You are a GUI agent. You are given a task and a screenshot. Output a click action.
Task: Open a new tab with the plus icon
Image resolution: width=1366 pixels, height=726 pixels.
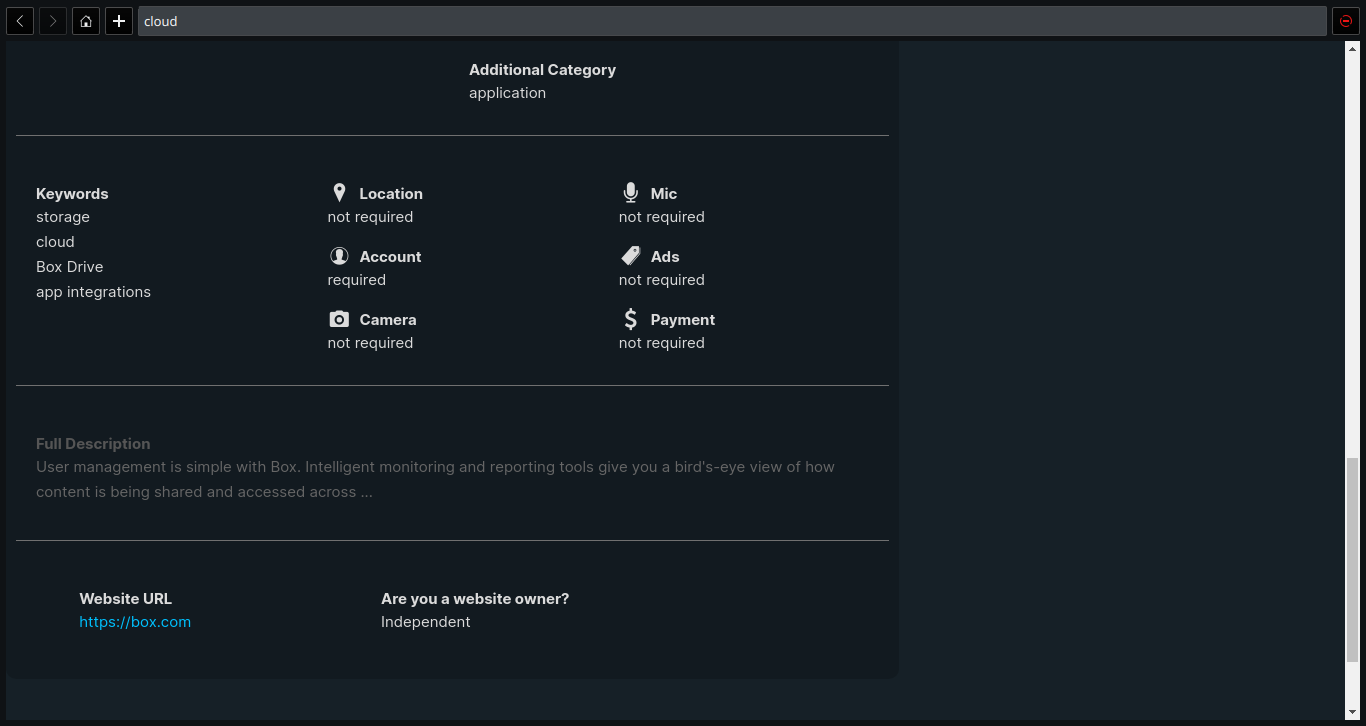[x=119, y=21]
